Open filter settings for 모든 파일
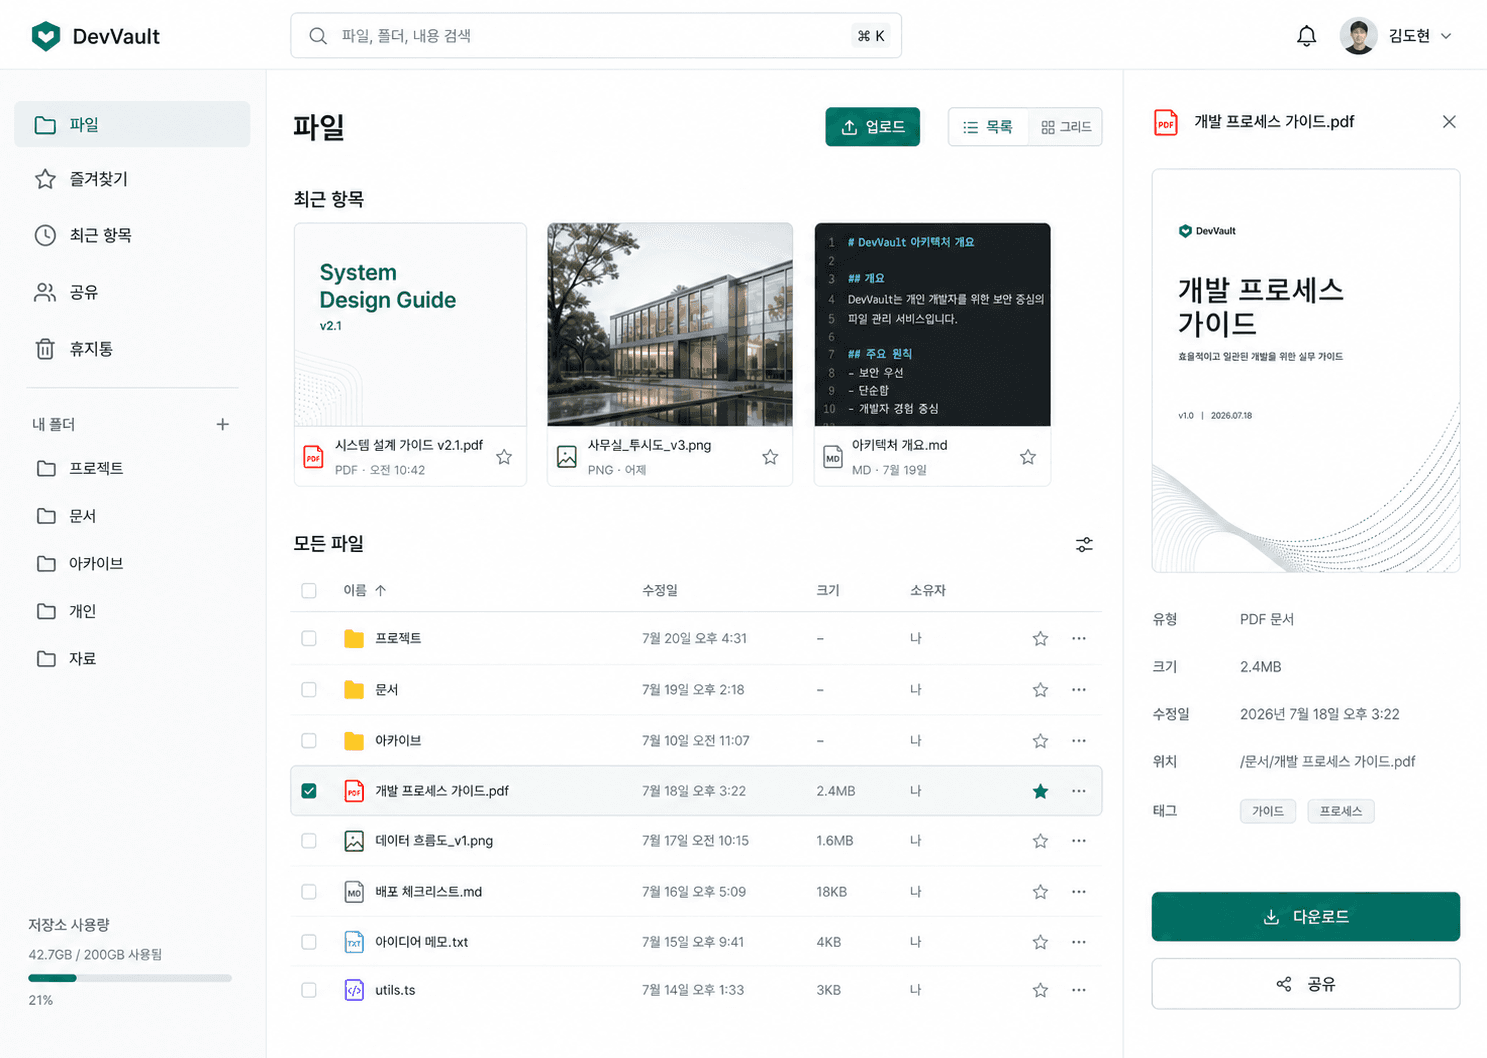Viewport: 1487px width, 1058px height. pyautogui.click(x=1084, y=545)
